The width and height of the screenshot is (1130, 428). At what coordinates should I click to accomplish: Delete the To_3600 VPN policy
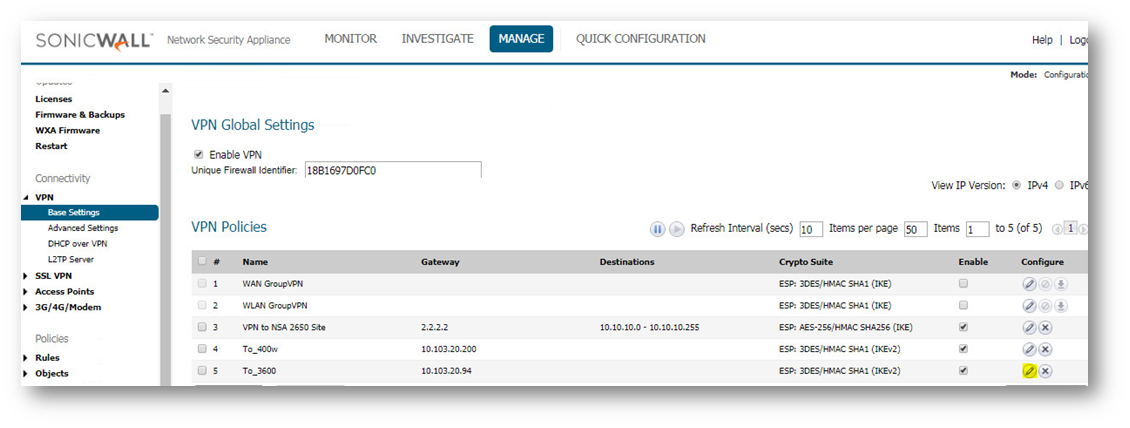1045,371
